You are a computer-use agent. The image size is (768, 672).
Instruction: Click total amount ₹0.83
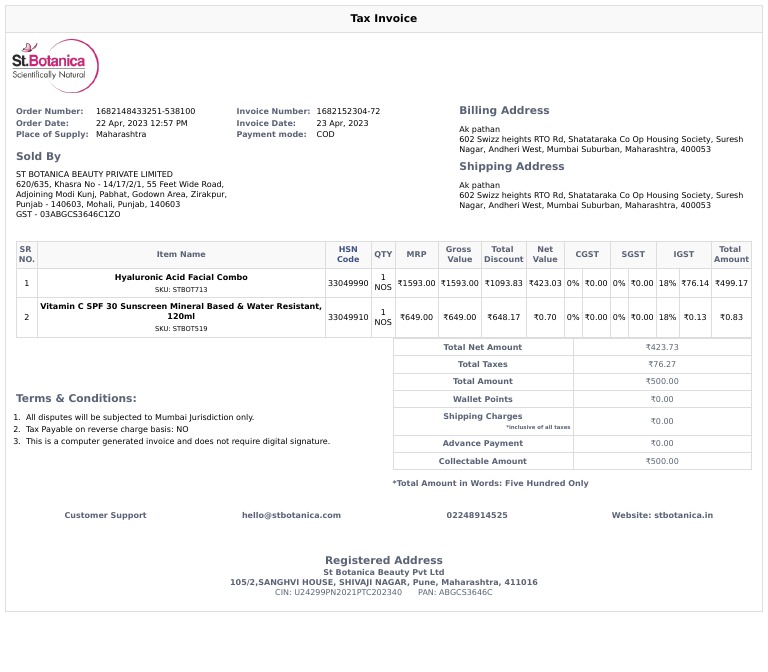(731, 317)
